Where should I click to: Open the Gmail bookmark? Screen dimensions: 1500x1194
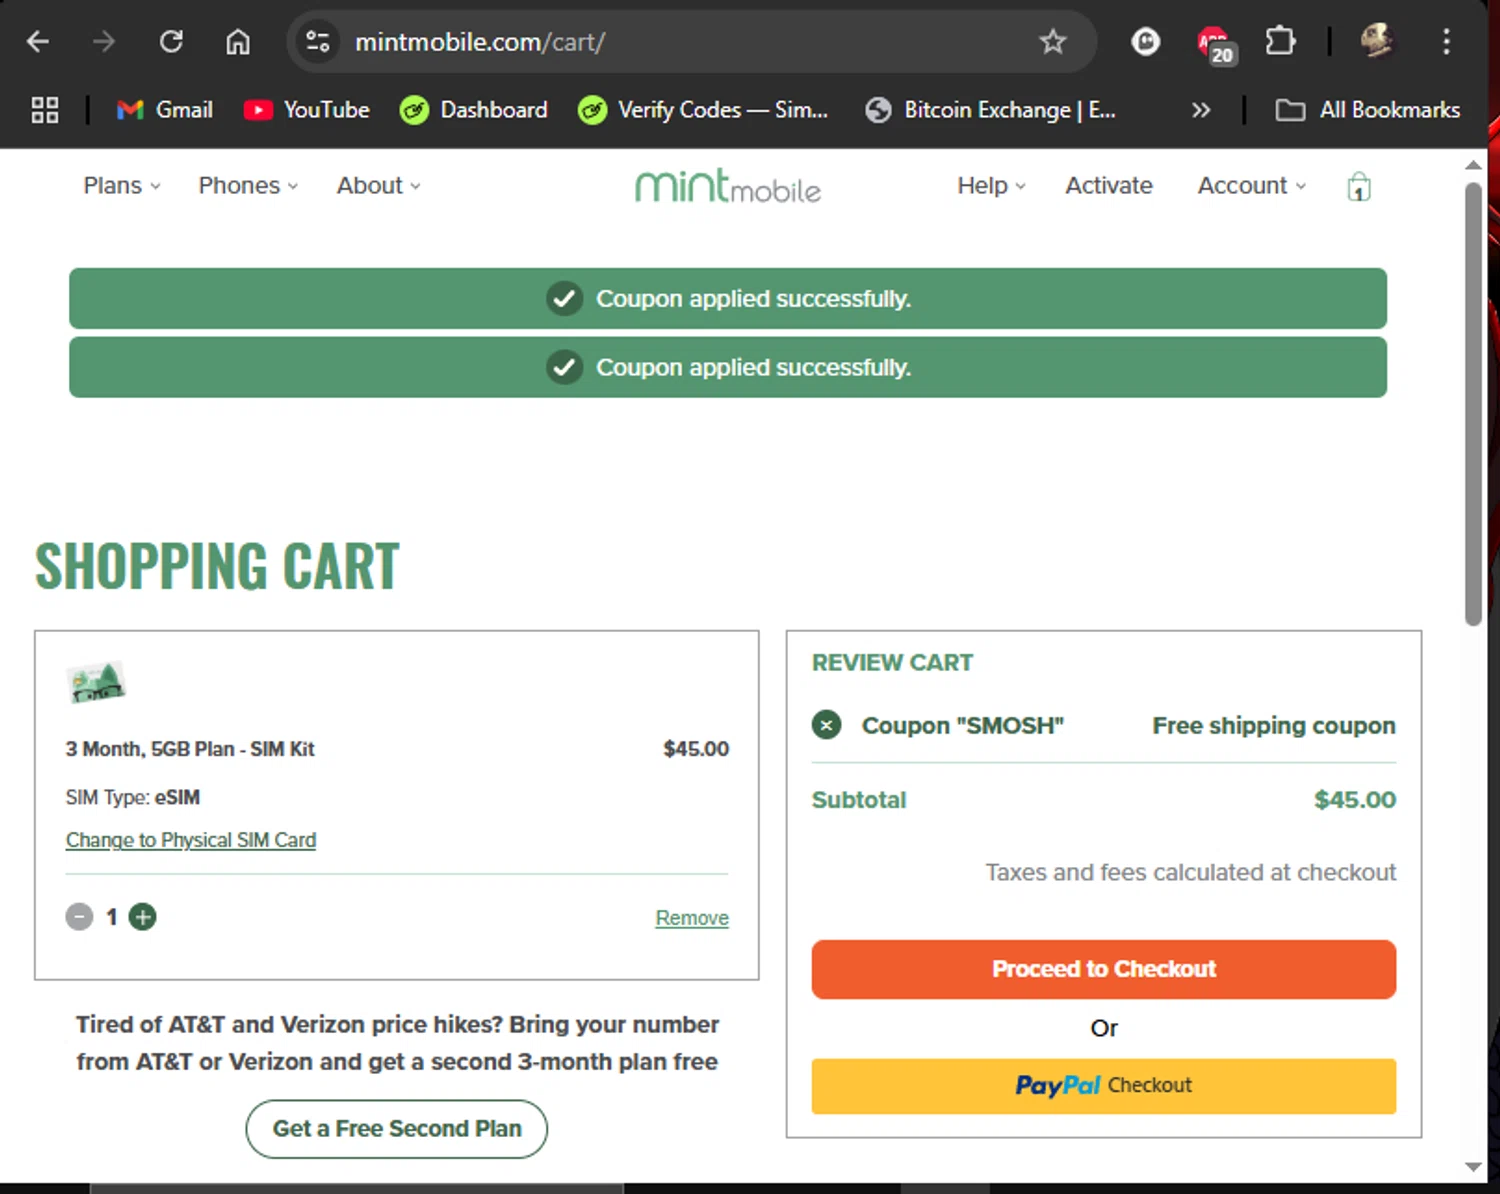tap(165, 110)
